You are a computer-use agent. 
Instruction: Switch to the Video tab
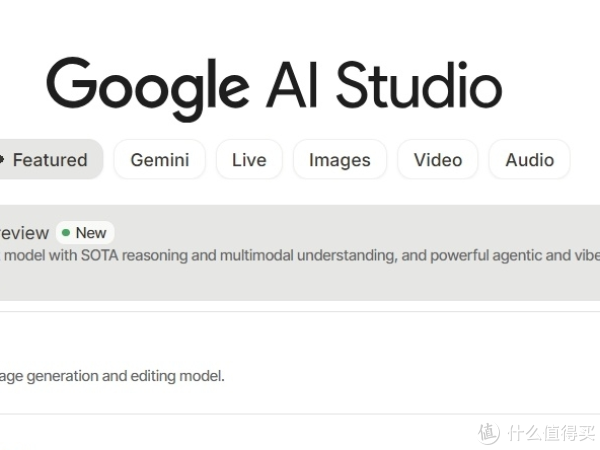pyautogui.click(x=437, y=160)
